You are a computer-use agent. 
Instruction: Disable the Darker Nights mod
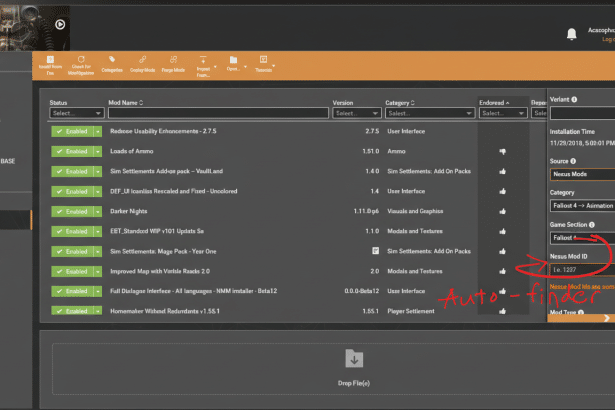[x=72, y=211]
